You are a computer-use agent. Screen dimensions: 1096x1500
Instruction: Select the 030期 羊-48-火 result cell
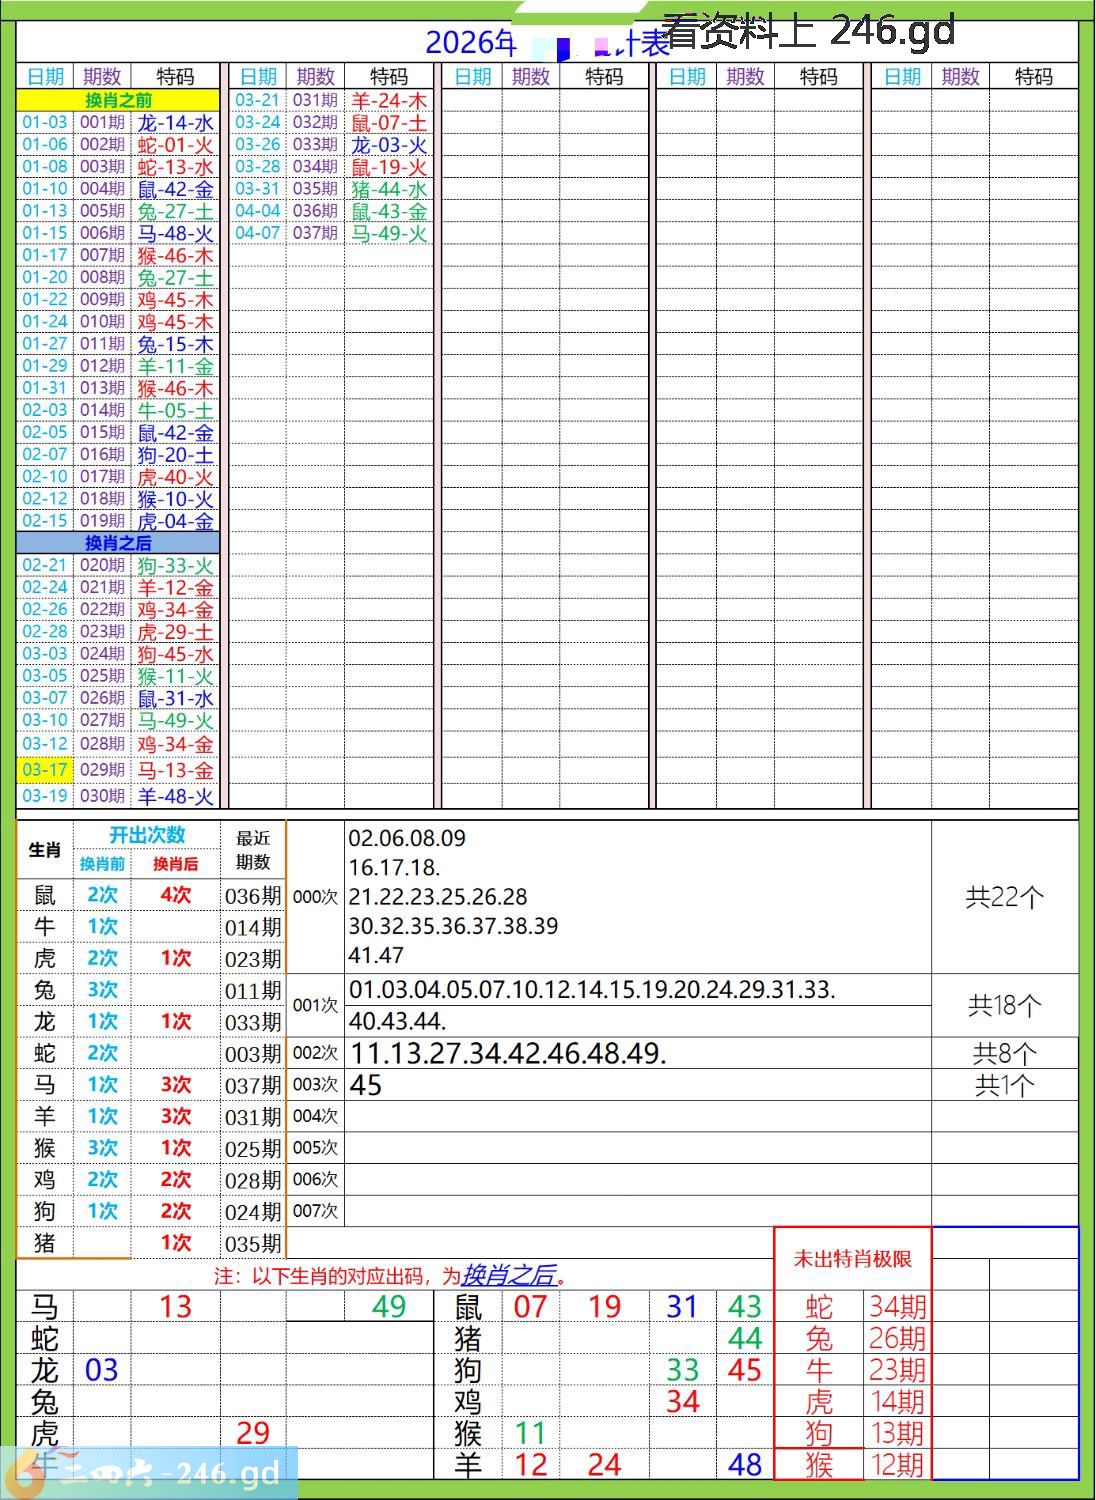click(x=175, y=797)
